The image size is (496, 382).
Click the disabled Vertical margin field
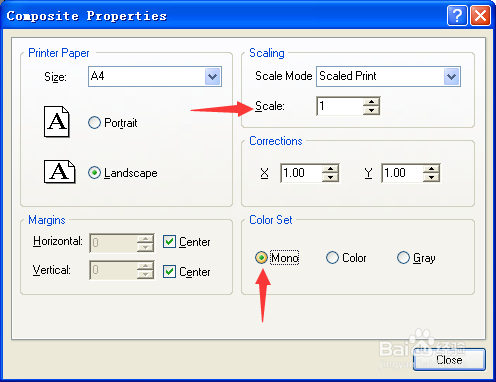coord(113,270)
